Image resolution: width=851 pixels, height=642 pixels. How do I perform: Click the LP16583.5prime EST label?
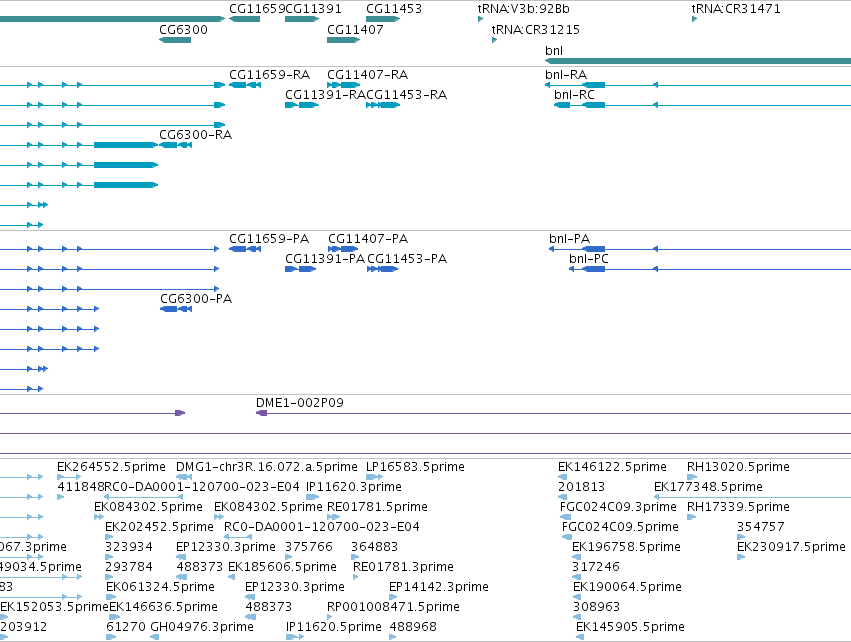click(x=415, y=467)
